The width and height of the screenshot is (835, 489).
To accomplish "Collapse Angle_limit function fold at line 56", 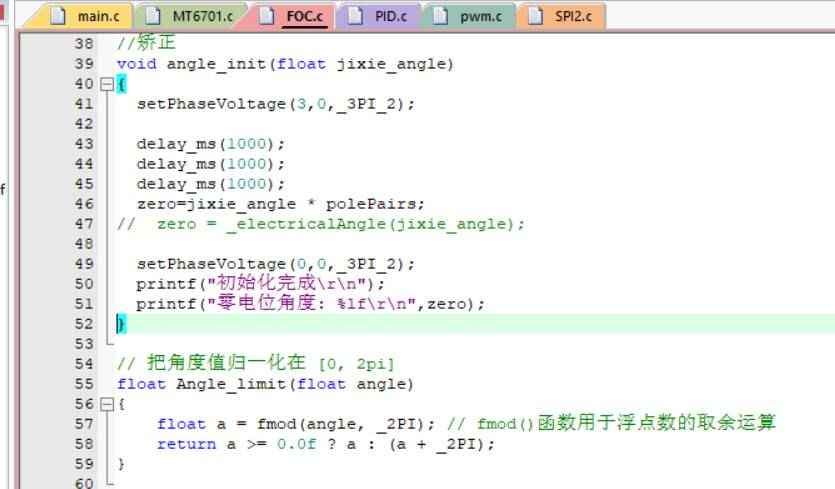I will pos(107,404).
